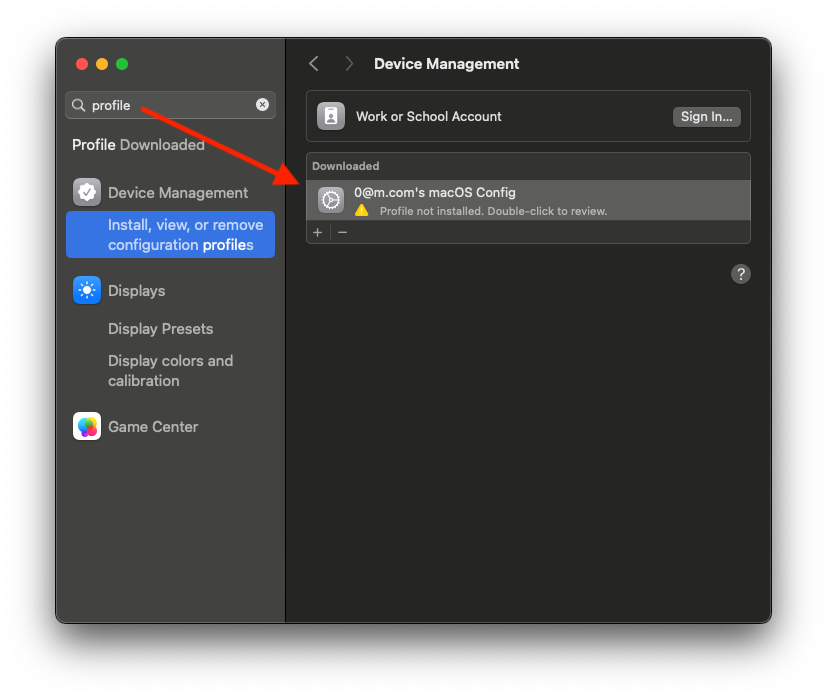Click the Work or School Account badge icon
The image size is (827, 697).
coord(331,116)
